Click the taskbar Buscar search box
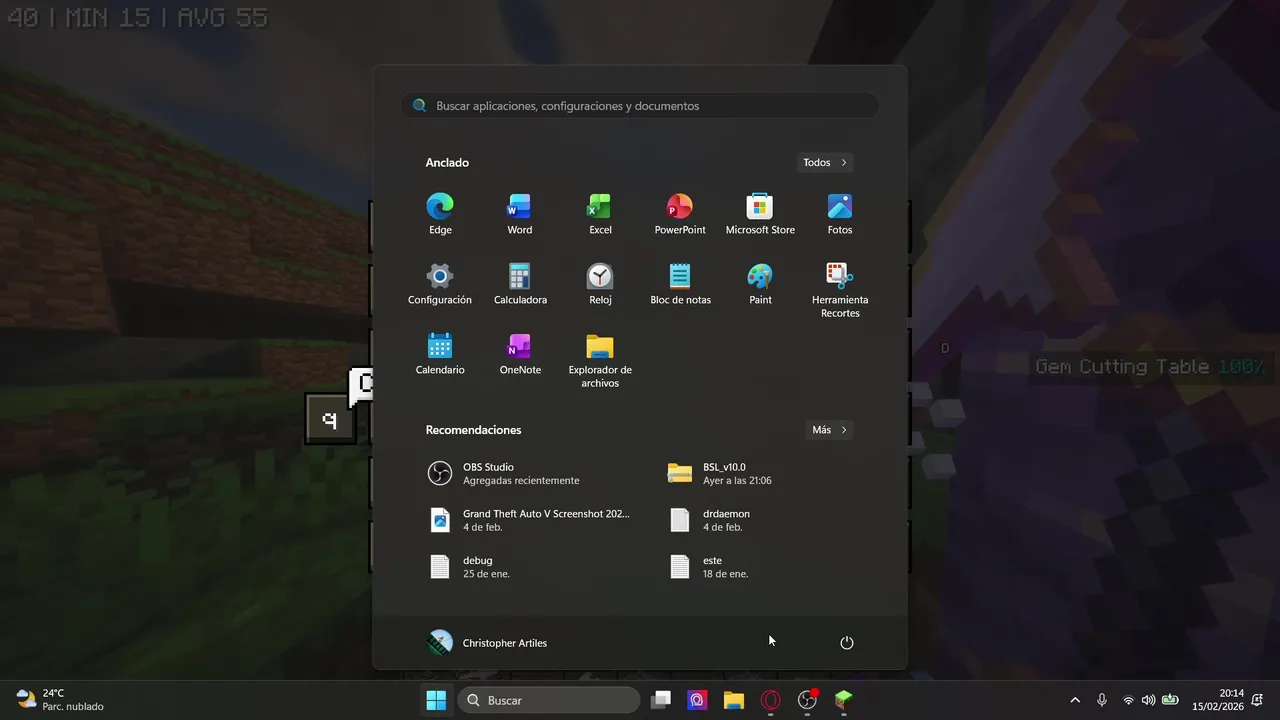Image resolution: width=1280 pixels, height=720 pixels. (548, 700)
